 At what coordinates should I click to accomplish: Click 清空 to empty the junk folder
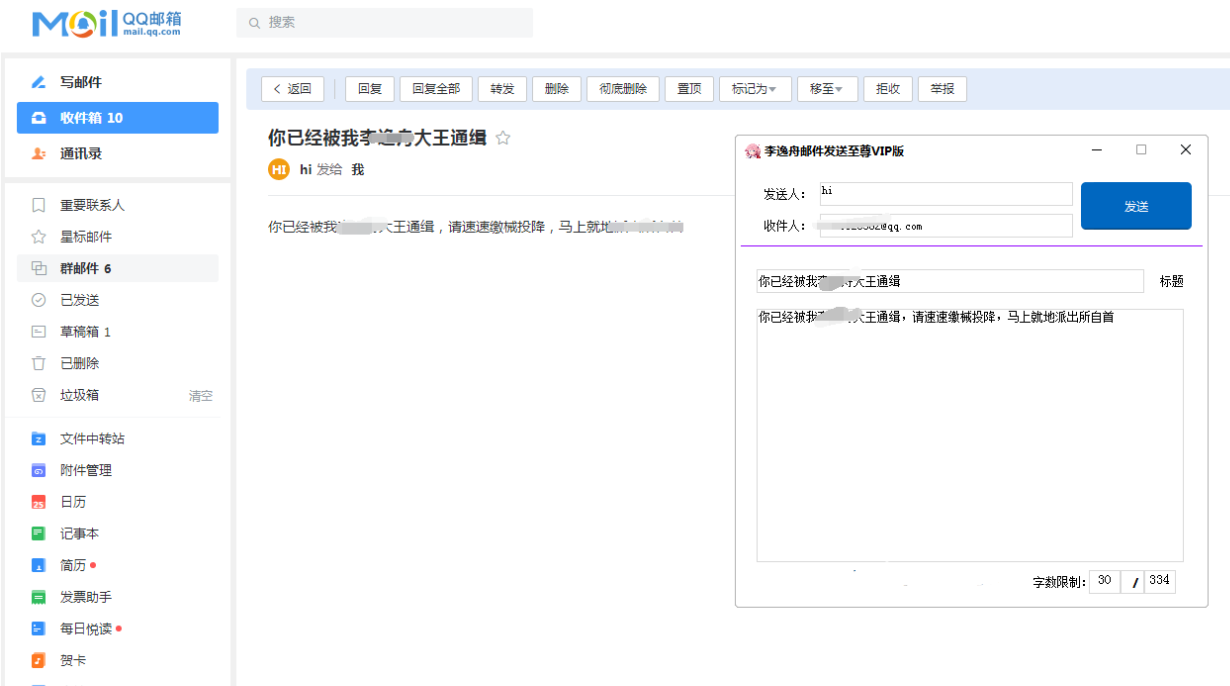[201, 396]
